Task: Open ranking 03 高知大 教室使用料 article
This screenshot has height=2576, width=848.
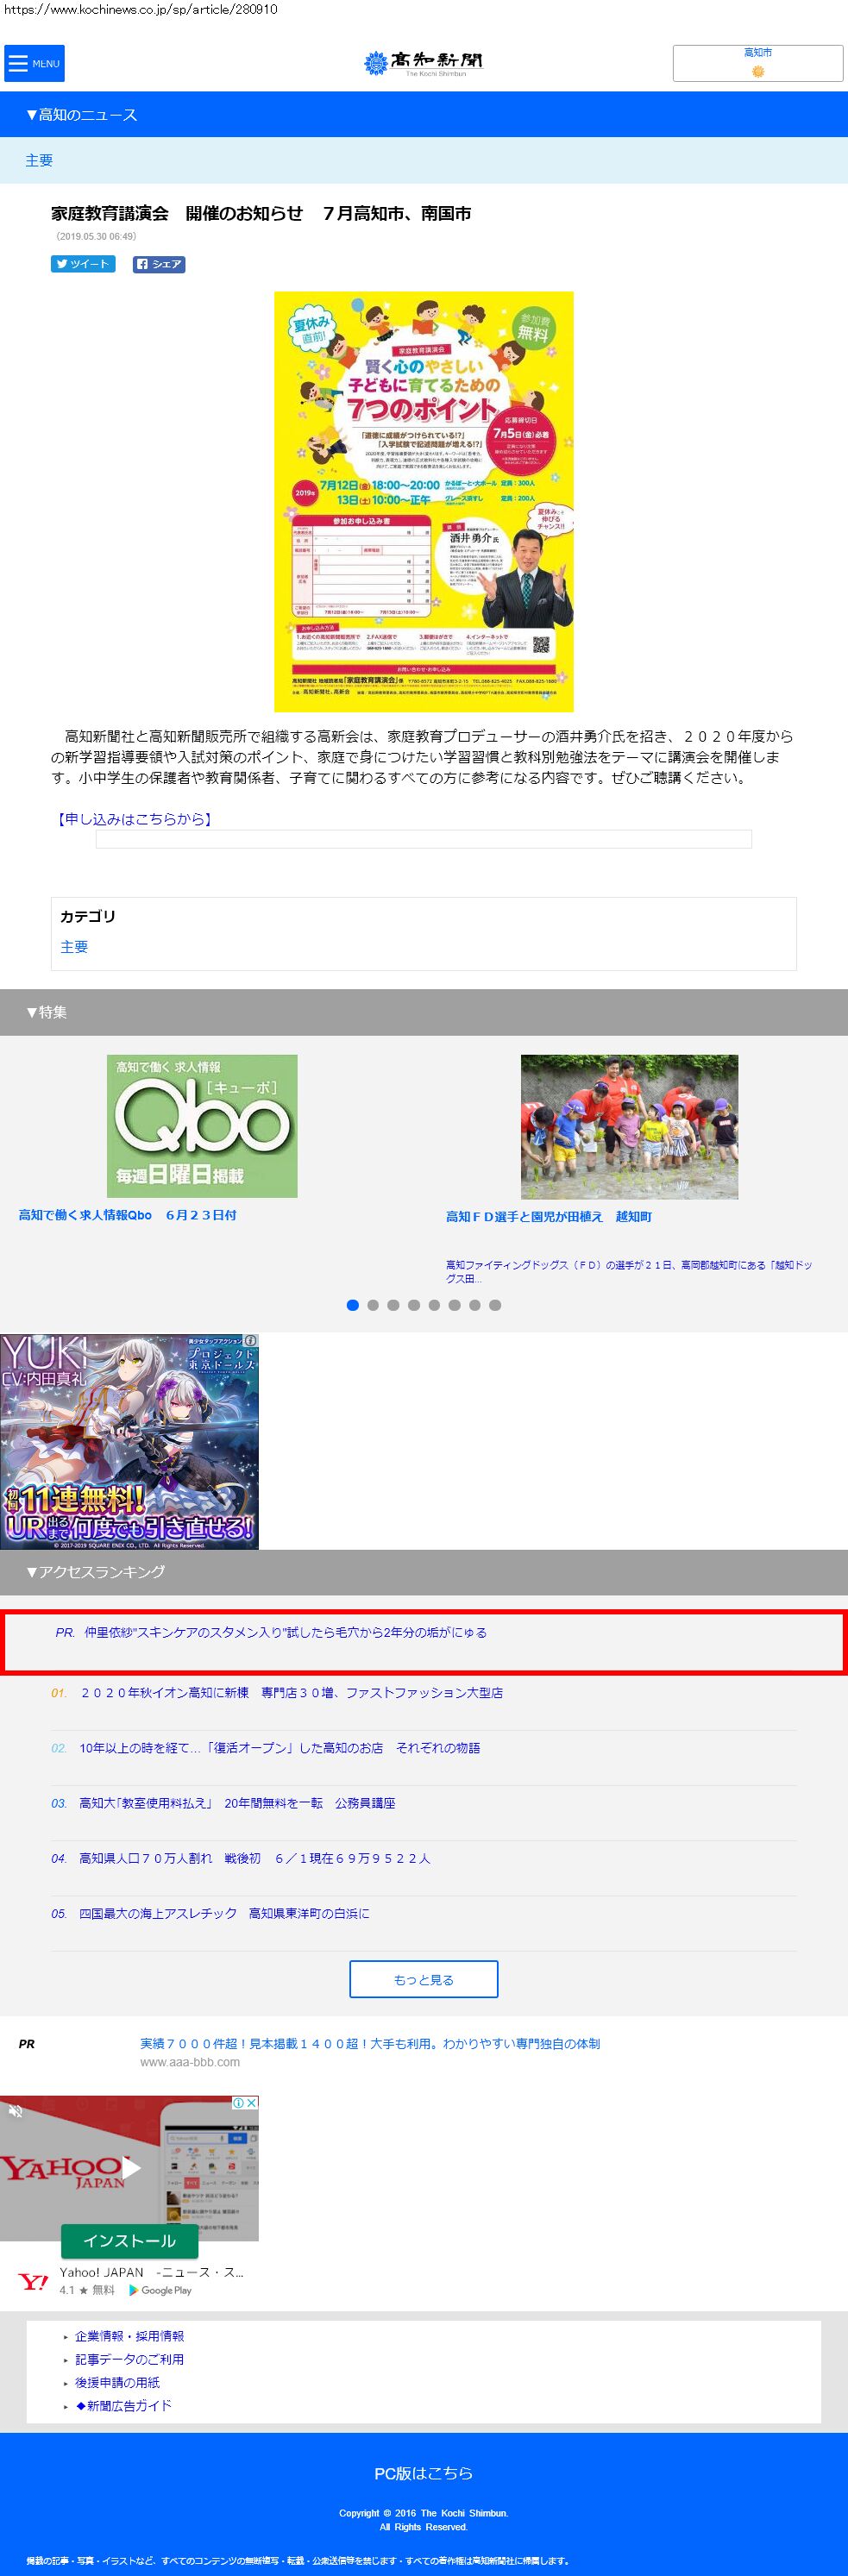Action: coord(237,1803)
